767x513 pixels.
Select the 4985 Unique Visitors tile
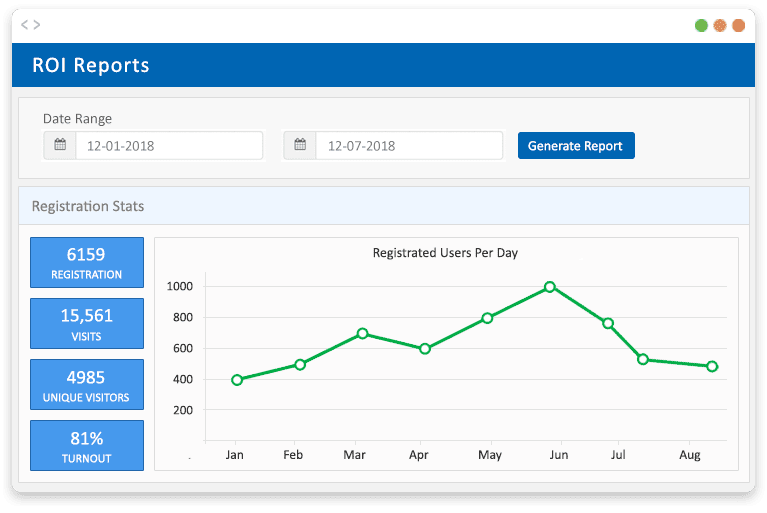[x=87, y=385]
